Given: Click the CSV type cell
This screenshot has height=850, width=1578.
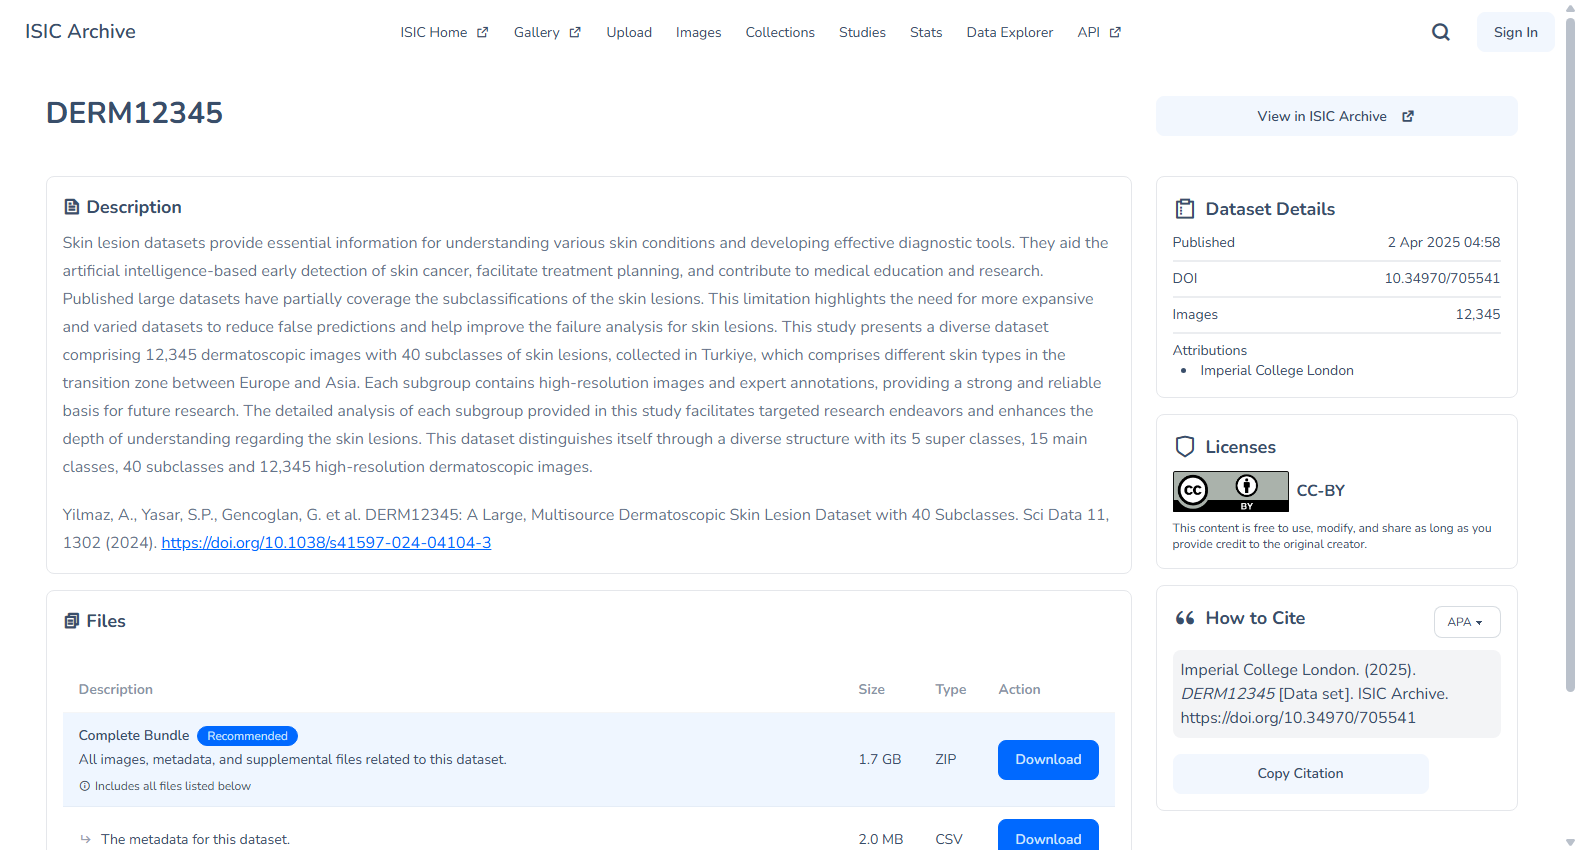Looking at the screenshot, I should pos(949,839).
